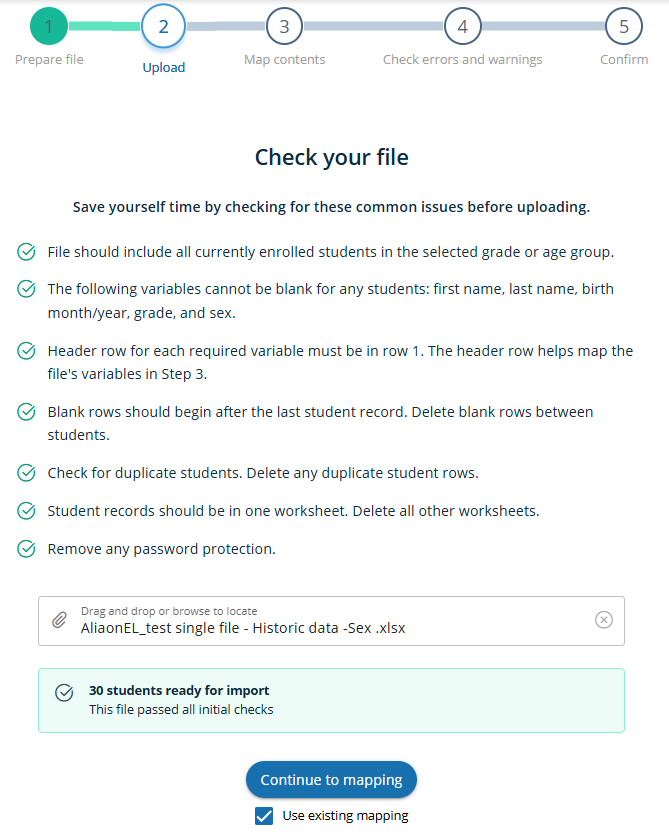Click checkmark icon next to password protection rule
The image size is (669, 832).
click(27, 549)
